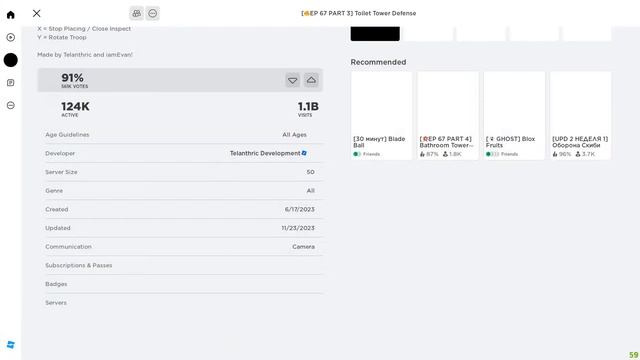Expand the Subscriptions & Passes section

coord(184,265)
